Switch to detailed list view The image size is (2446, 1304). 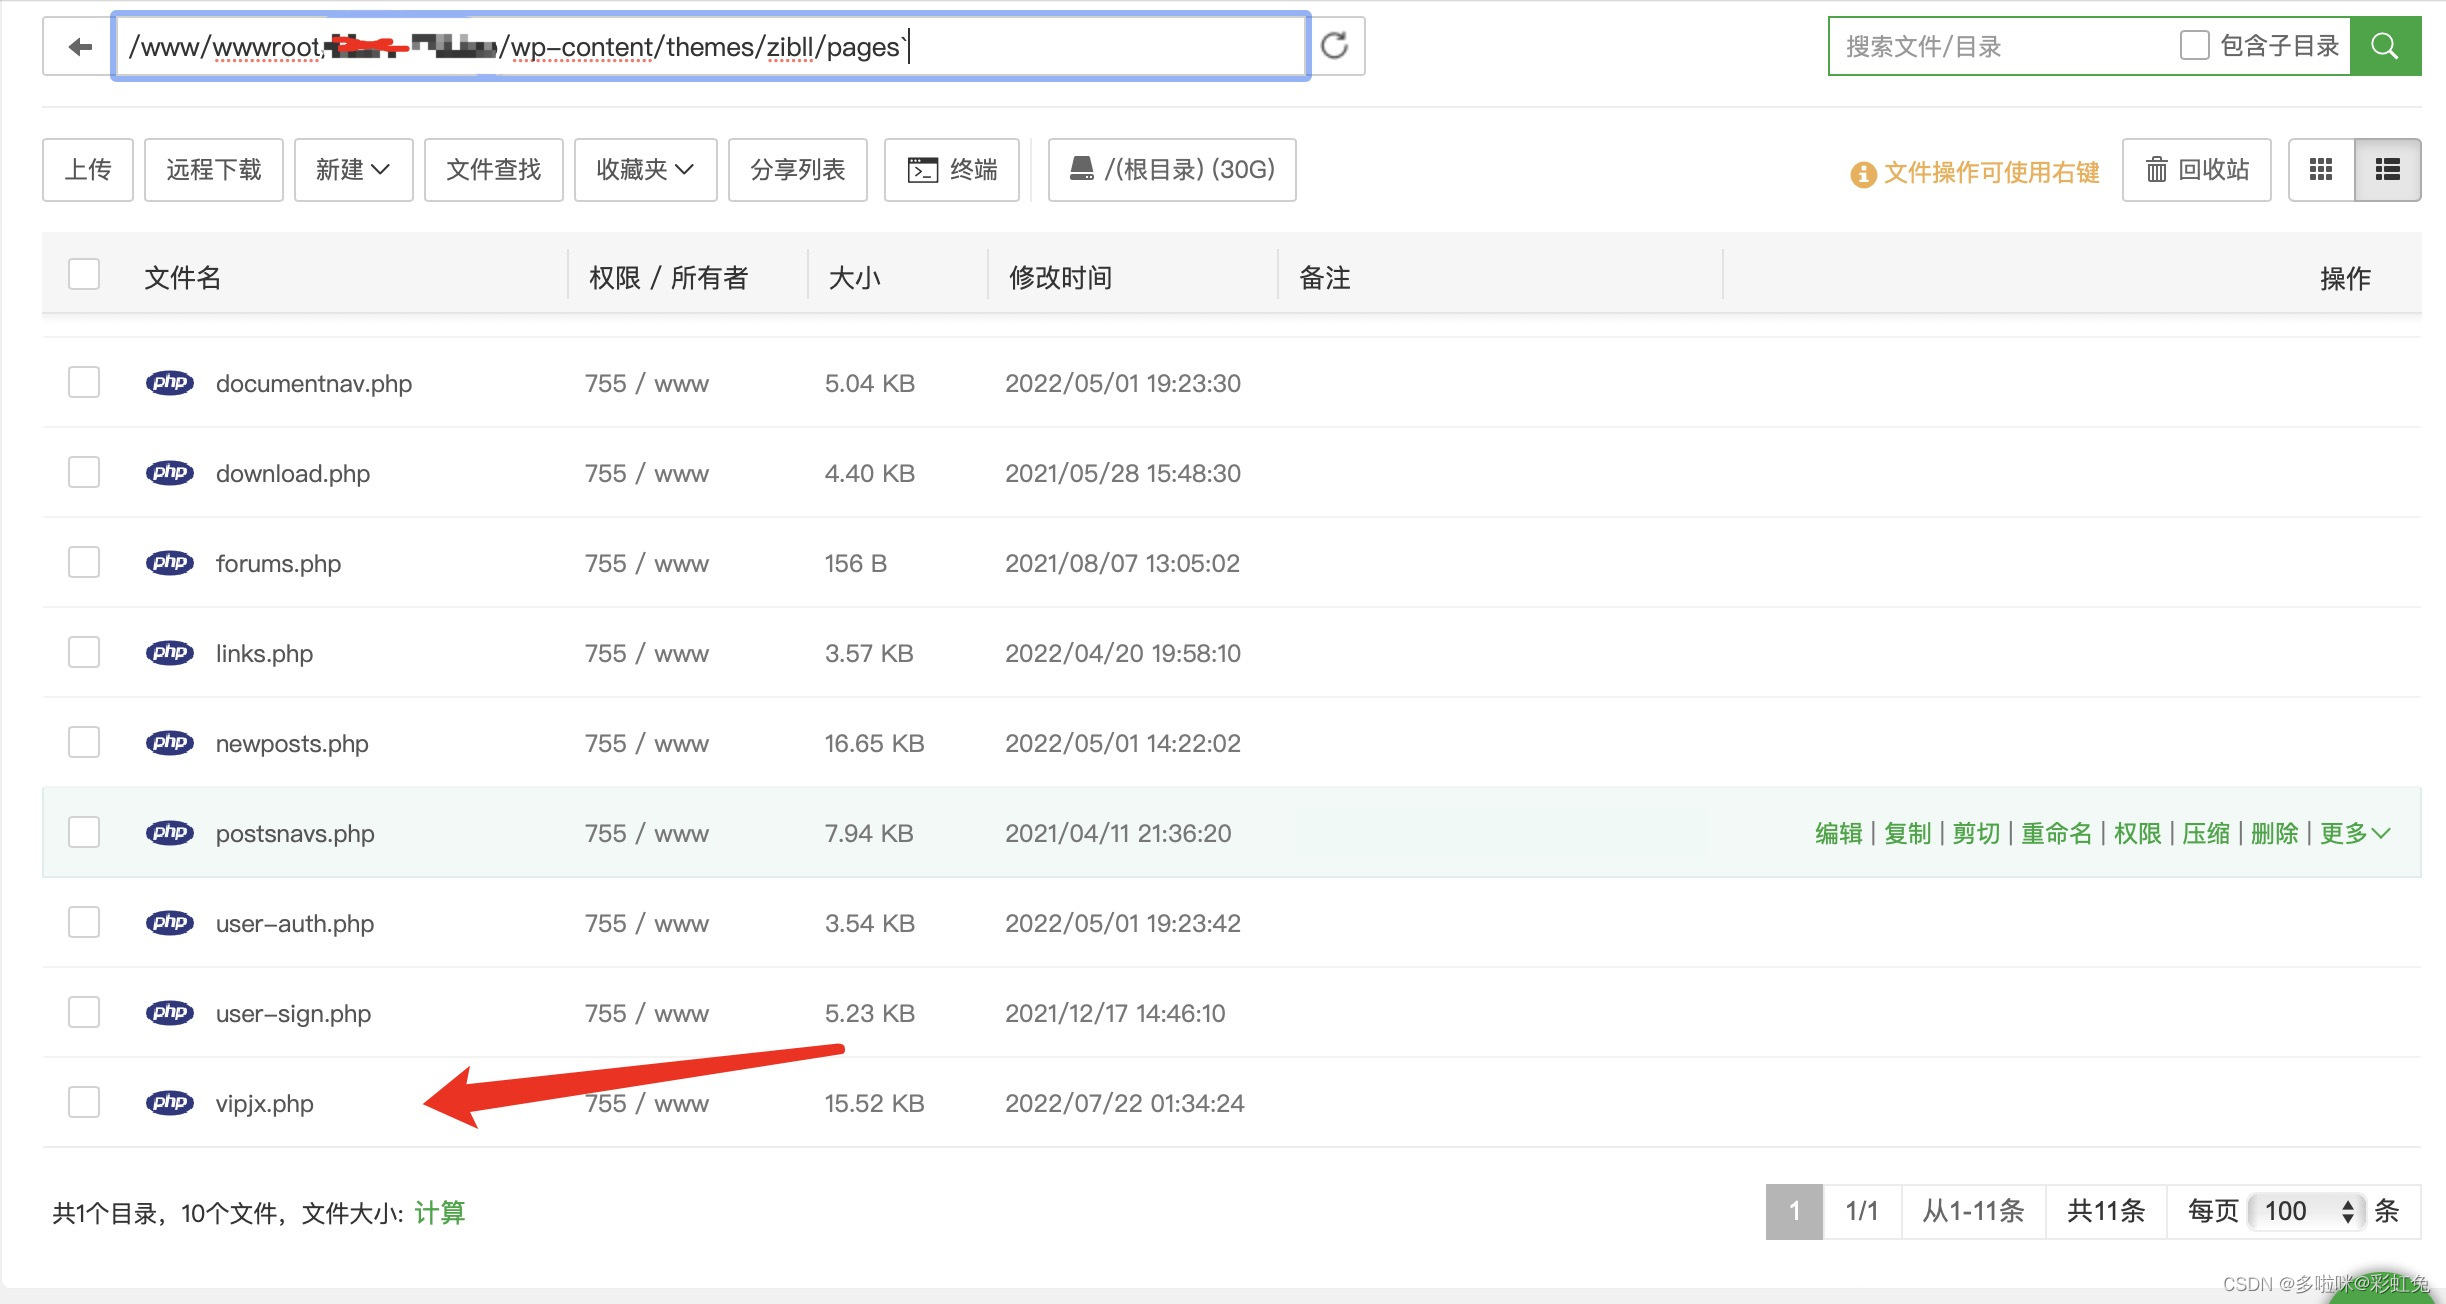[2388, 170]
